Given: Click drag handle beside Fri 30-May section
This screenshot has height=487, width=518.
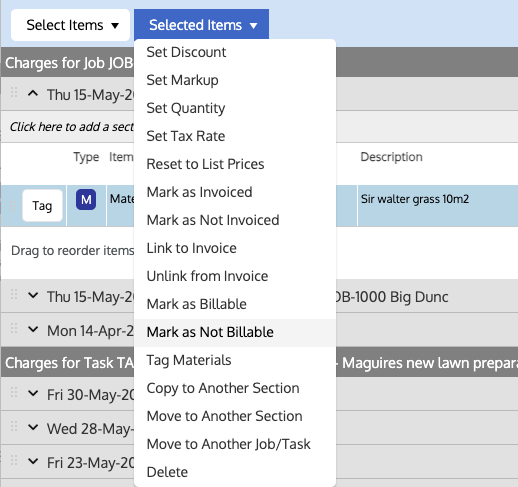Looking at the screenshot, I should click(14, 392).
